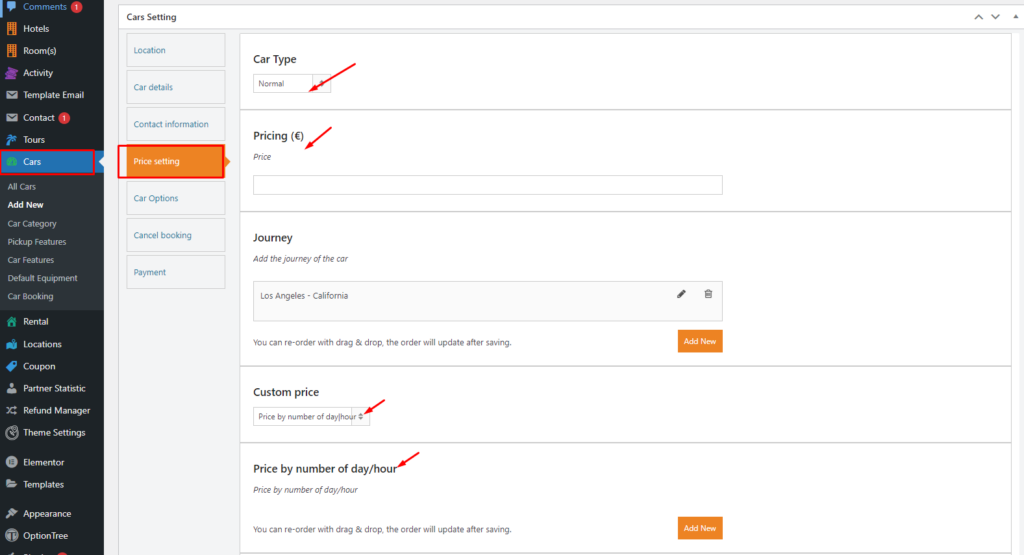The height and width of the screenshot is (555, 1024).
Task: Open Pickup Features submenu link
Action: (37, 242)
